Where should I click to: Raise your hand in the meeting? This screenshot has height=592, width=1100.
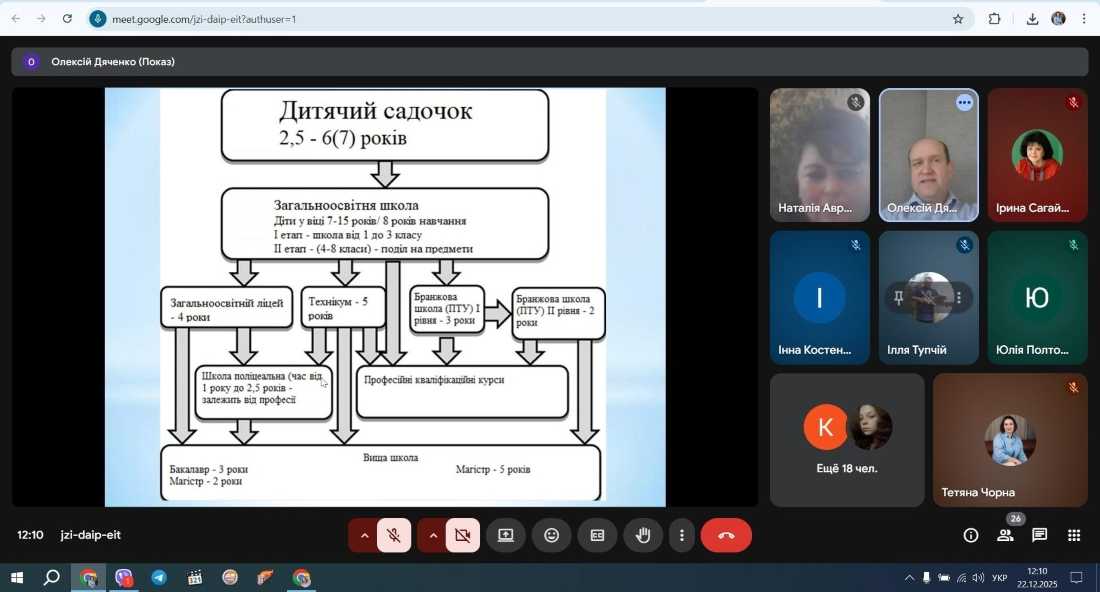pyautogui.click(x=643, y=535)
